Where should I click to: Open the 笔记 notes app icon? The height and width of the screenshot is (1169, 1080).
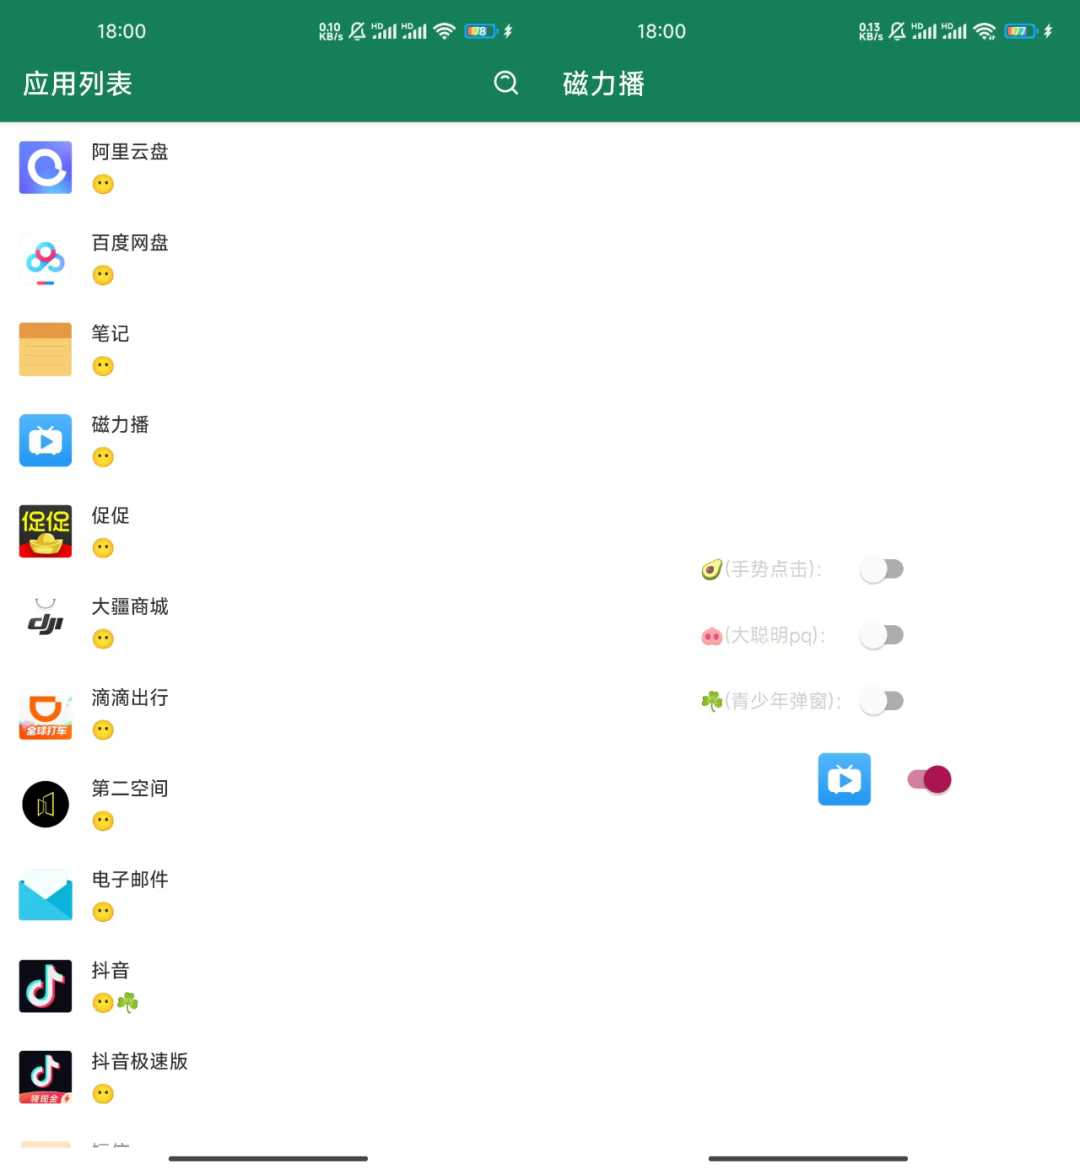click(x=45, y=349)
